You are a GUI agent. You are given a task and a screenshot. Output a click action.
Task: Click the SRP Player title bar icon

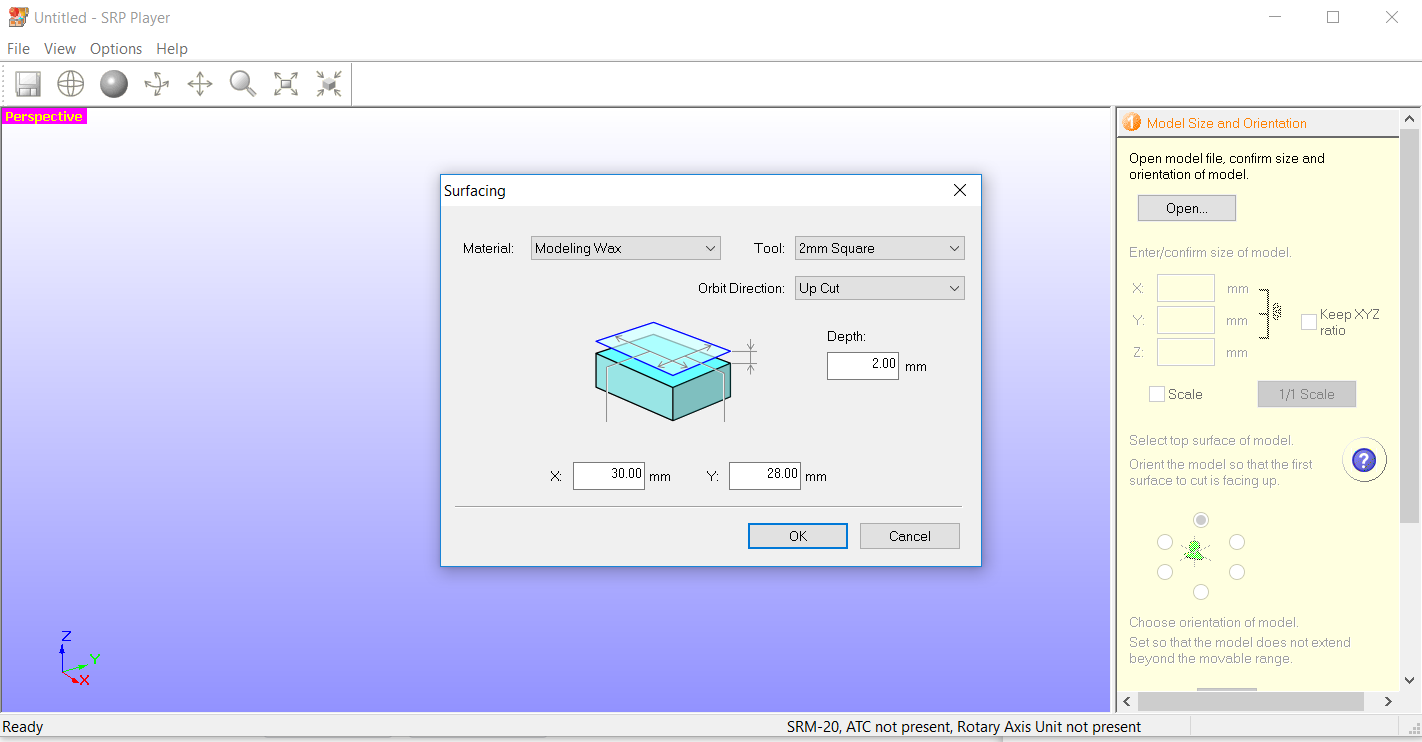tap(18, 17)
